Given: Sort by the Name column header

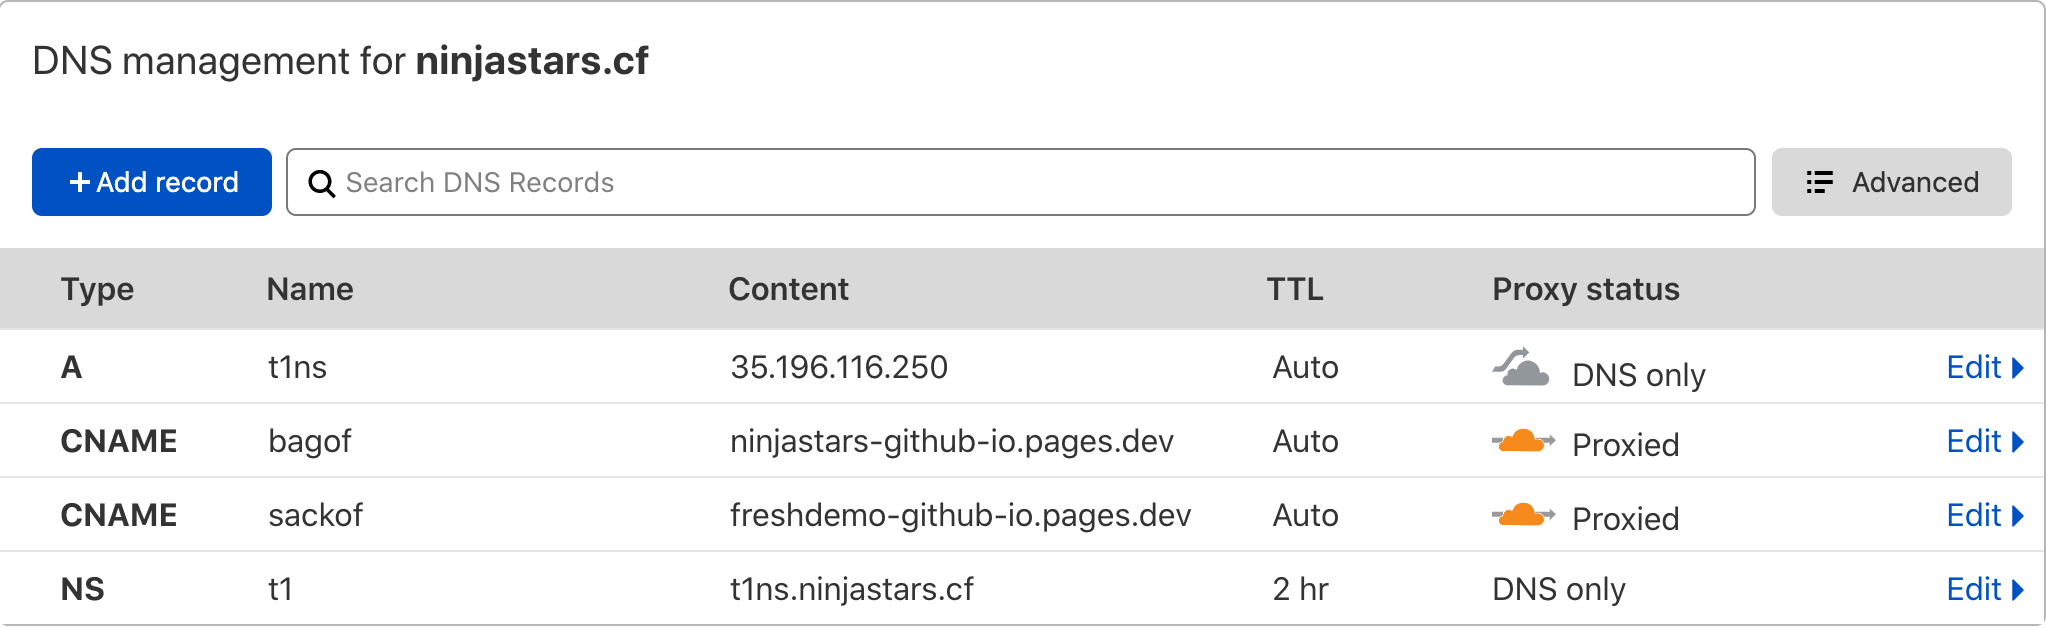Looking at the screenshot, I should (310, 289).
